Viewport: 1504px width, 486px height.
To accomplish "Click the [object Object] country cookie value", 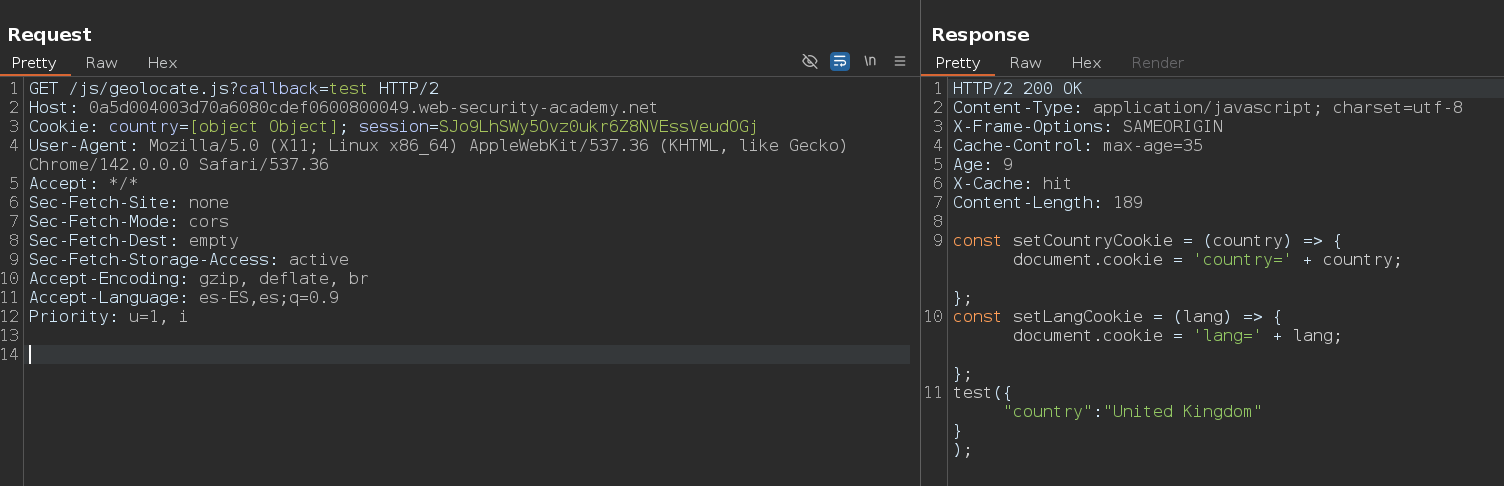I will click(264, 127).
